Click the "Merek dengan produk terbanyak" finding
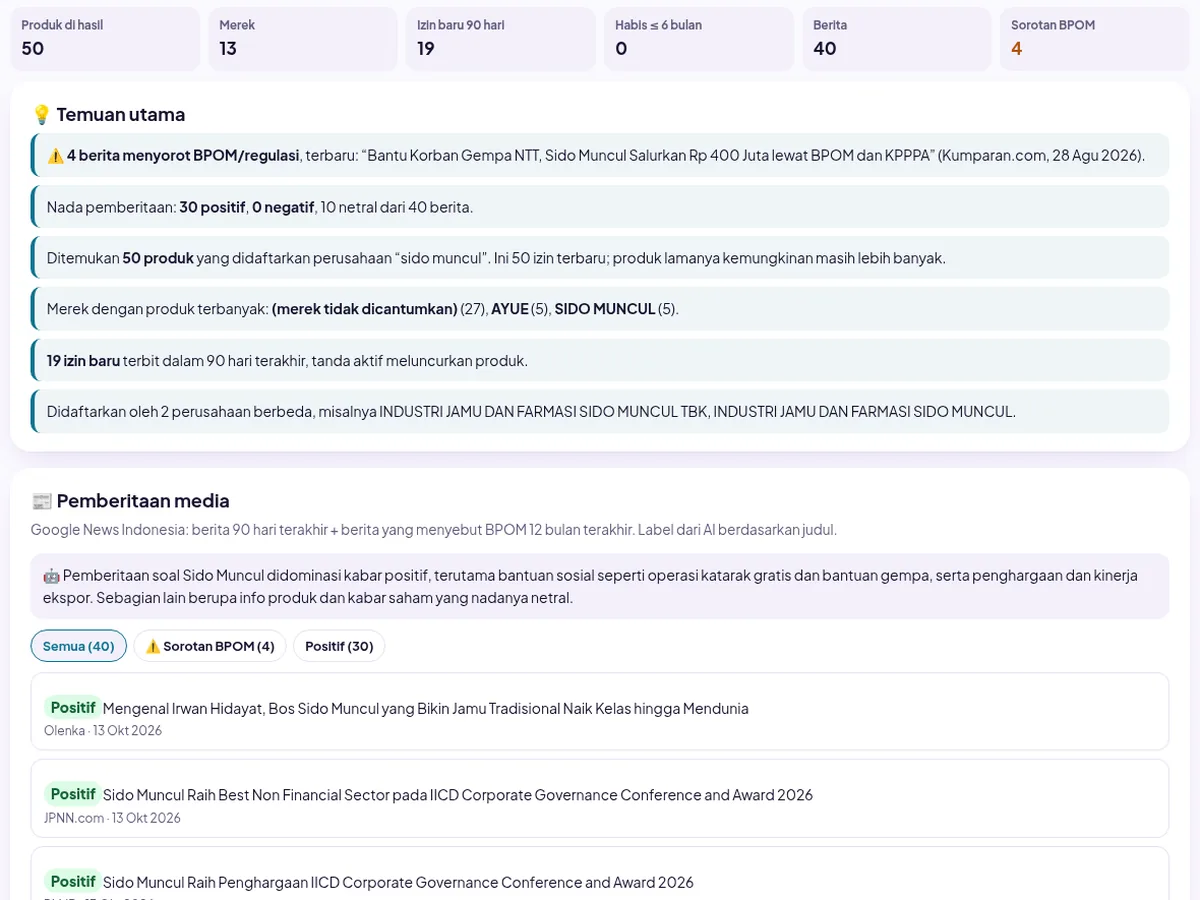The width and height of the screenshot is (1200, 900). 600,309
